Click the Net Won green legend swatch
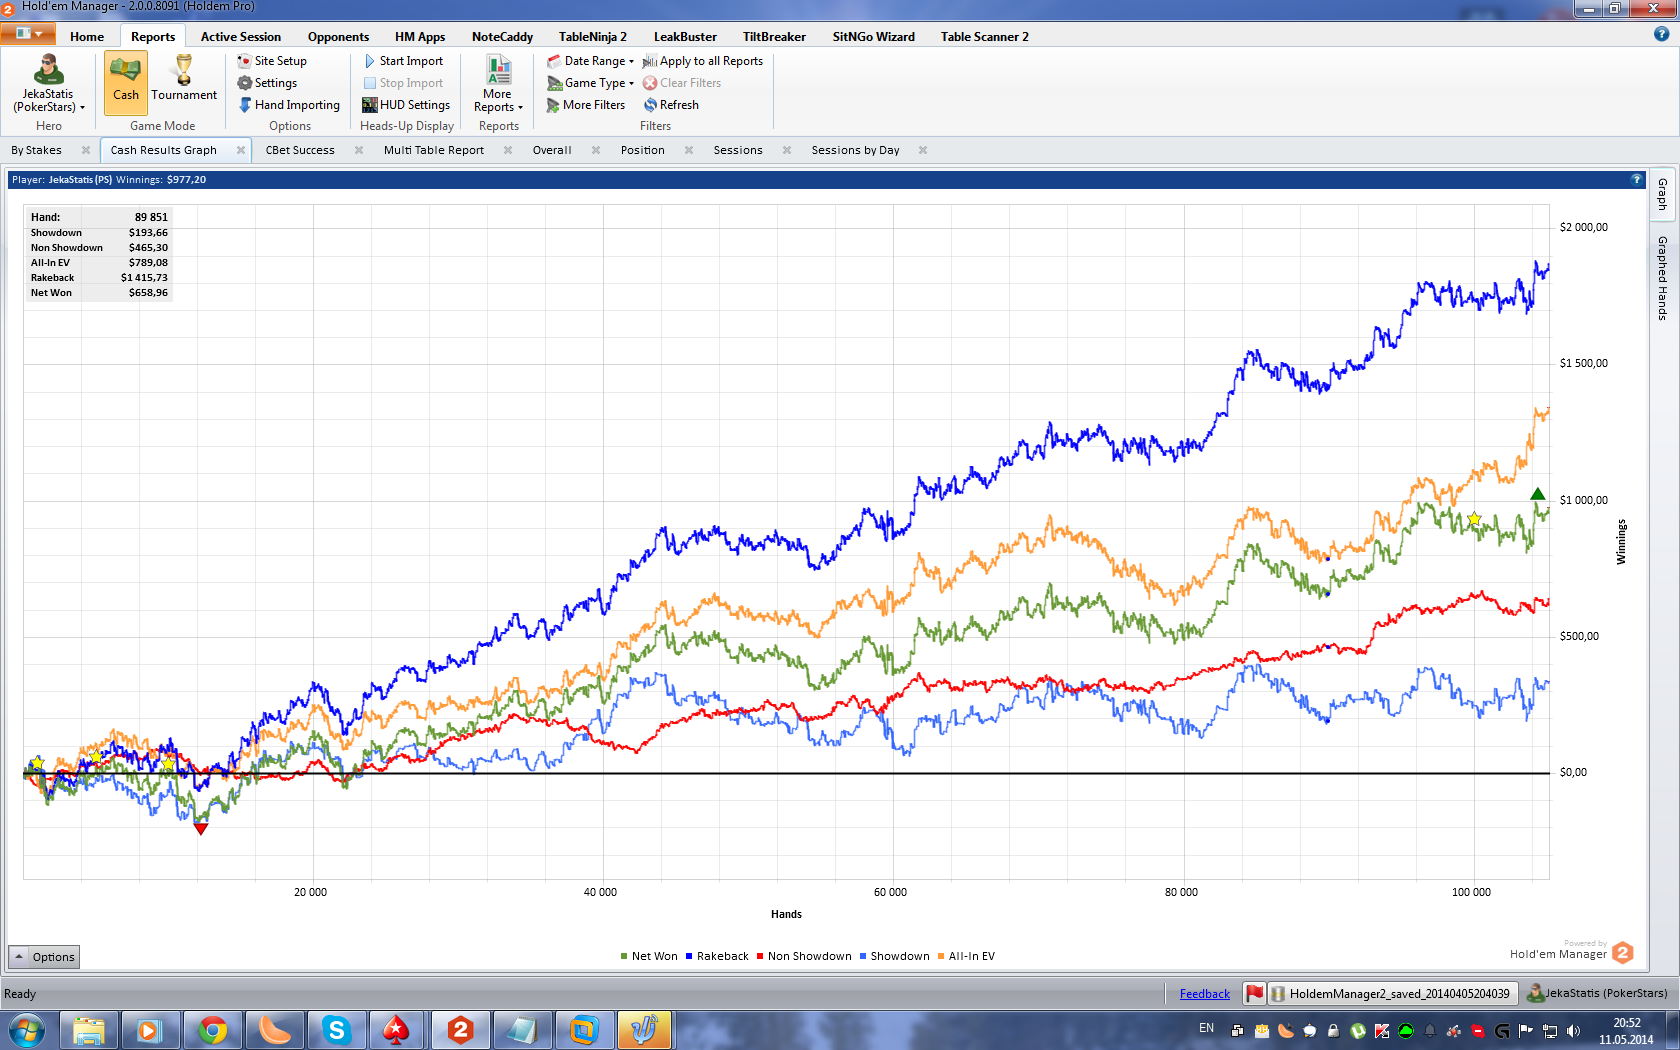Image resolution: width=1680 pixels, height=1050 pixels. point(624,957)
